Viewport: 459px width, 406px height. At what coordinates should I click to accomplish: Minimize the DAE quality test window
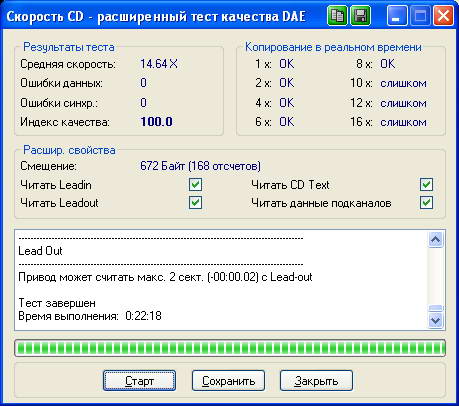click(397, 16)
